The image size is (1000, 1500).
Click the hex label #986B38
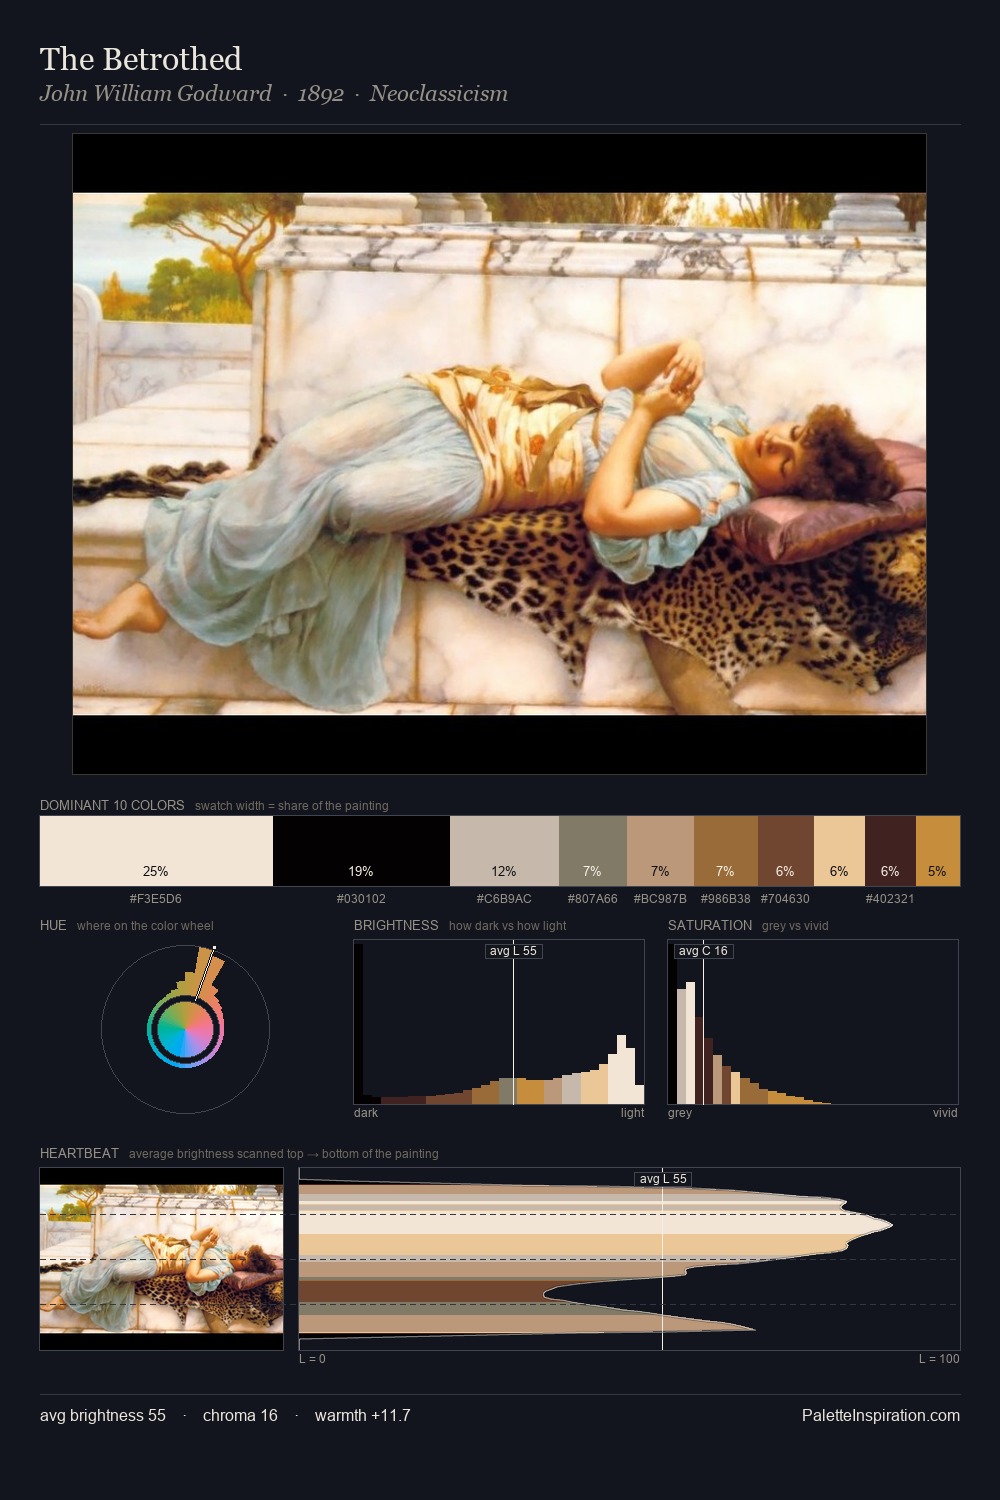726,899
